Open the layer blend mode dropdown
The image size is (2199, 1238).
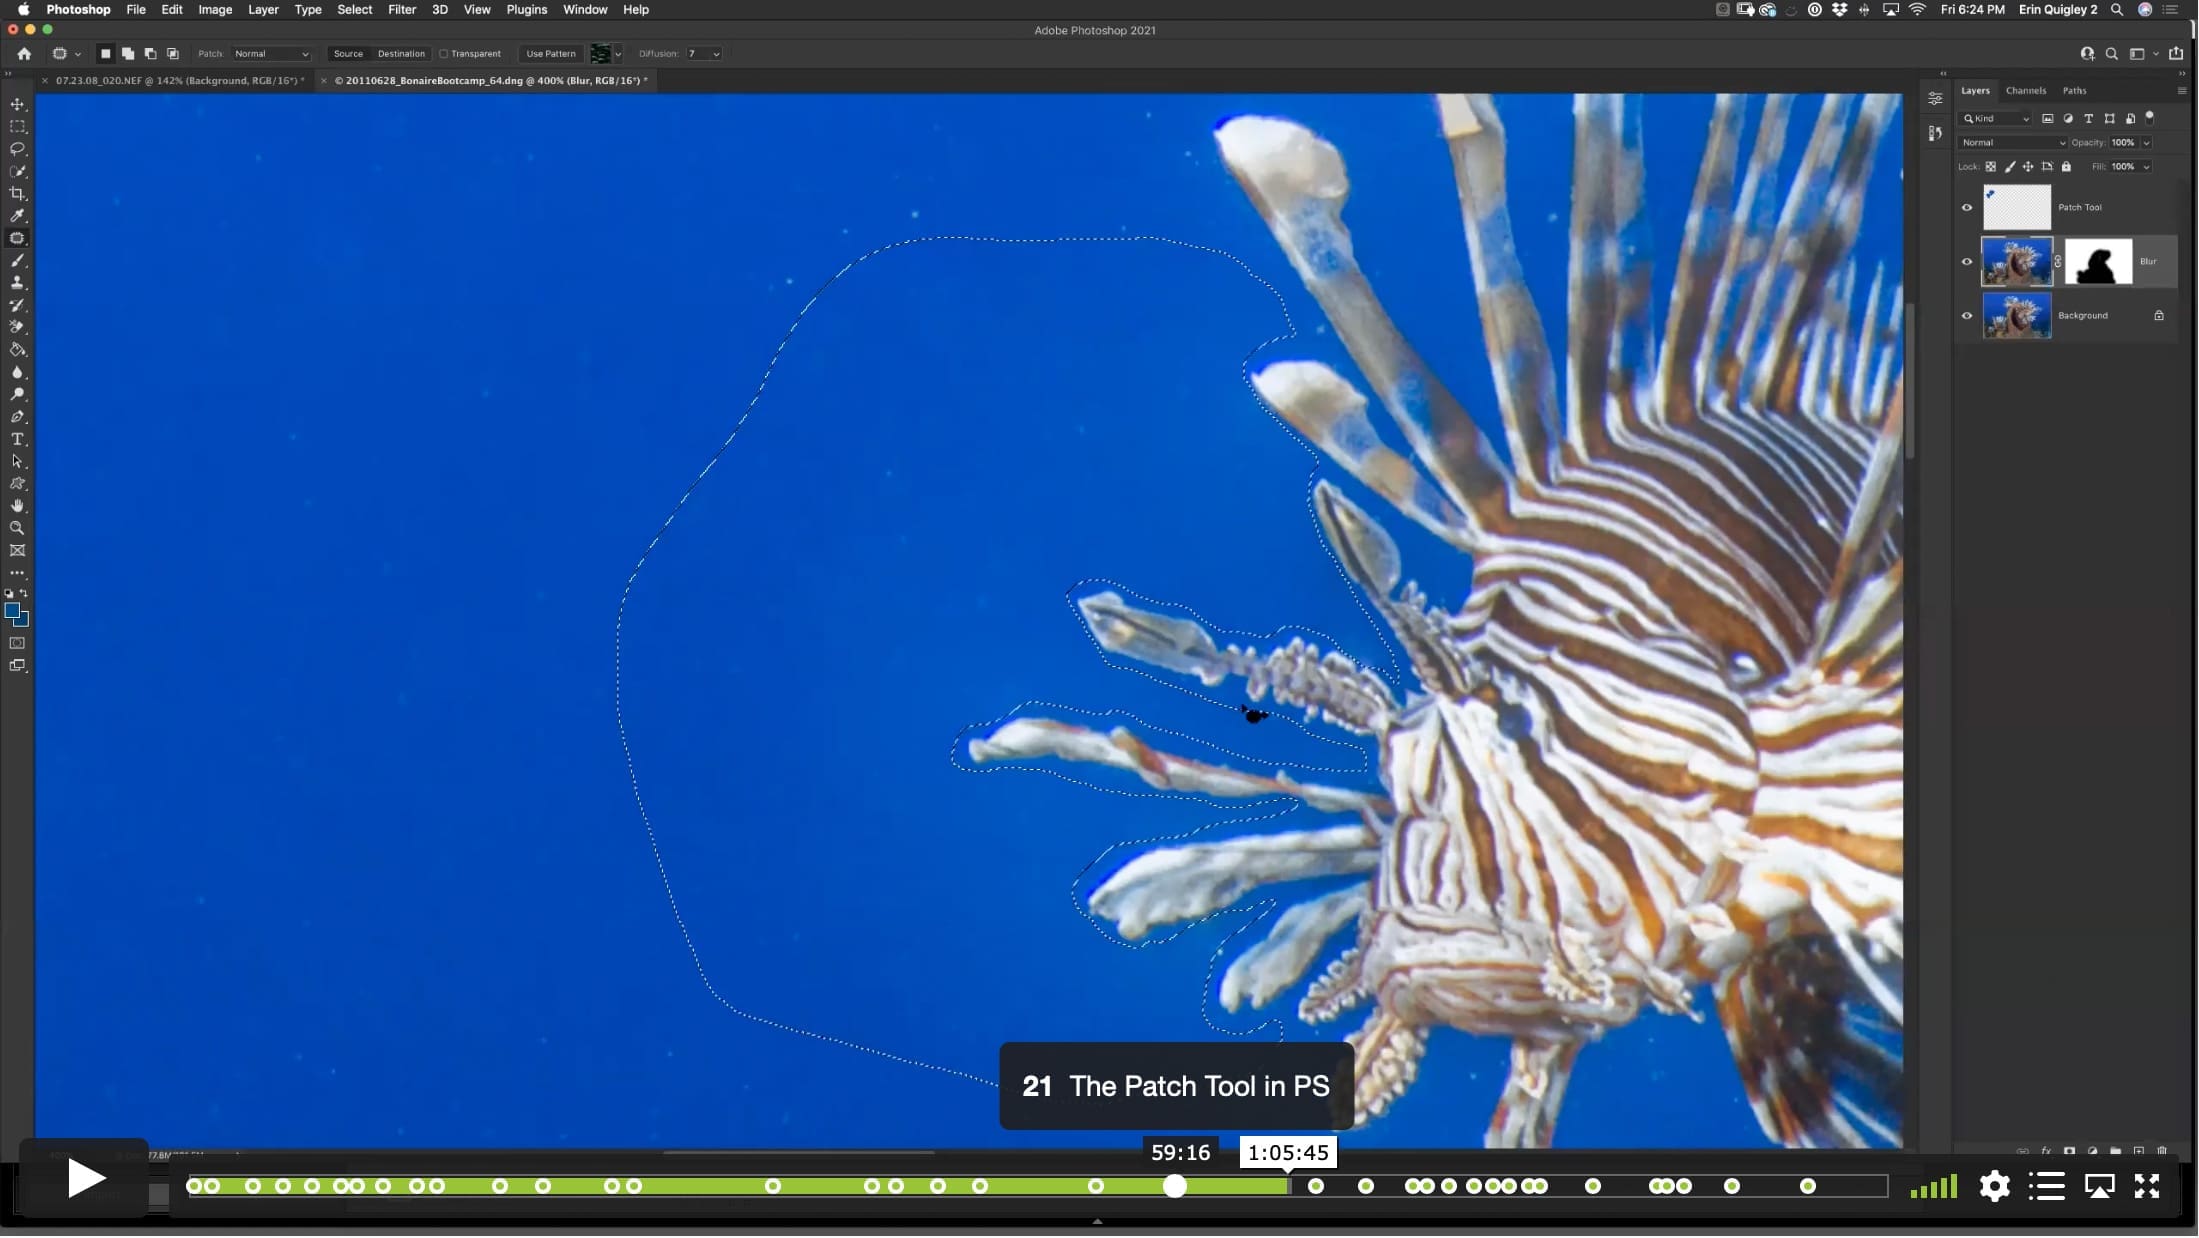[x=2012, y=143]
